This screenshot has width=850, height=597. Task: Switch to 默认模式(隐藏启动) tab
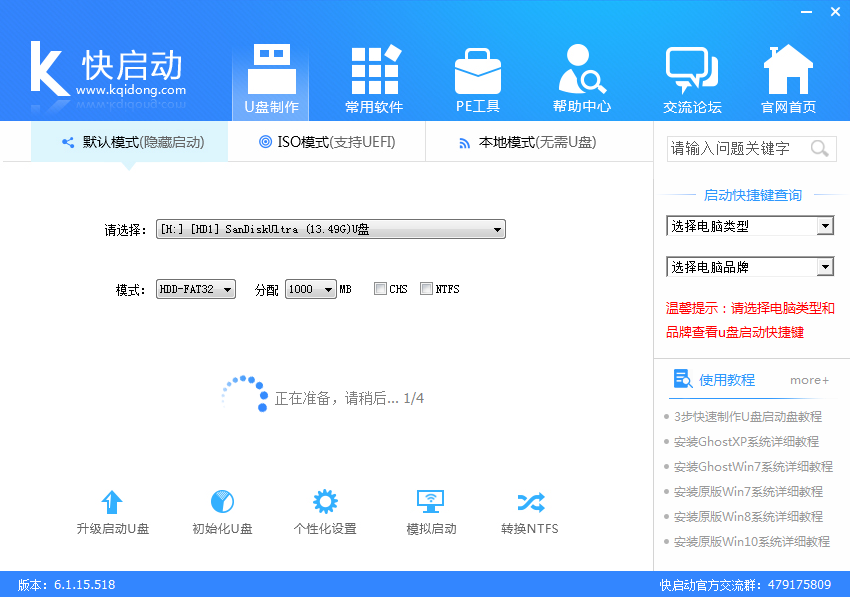coord(130,142)
